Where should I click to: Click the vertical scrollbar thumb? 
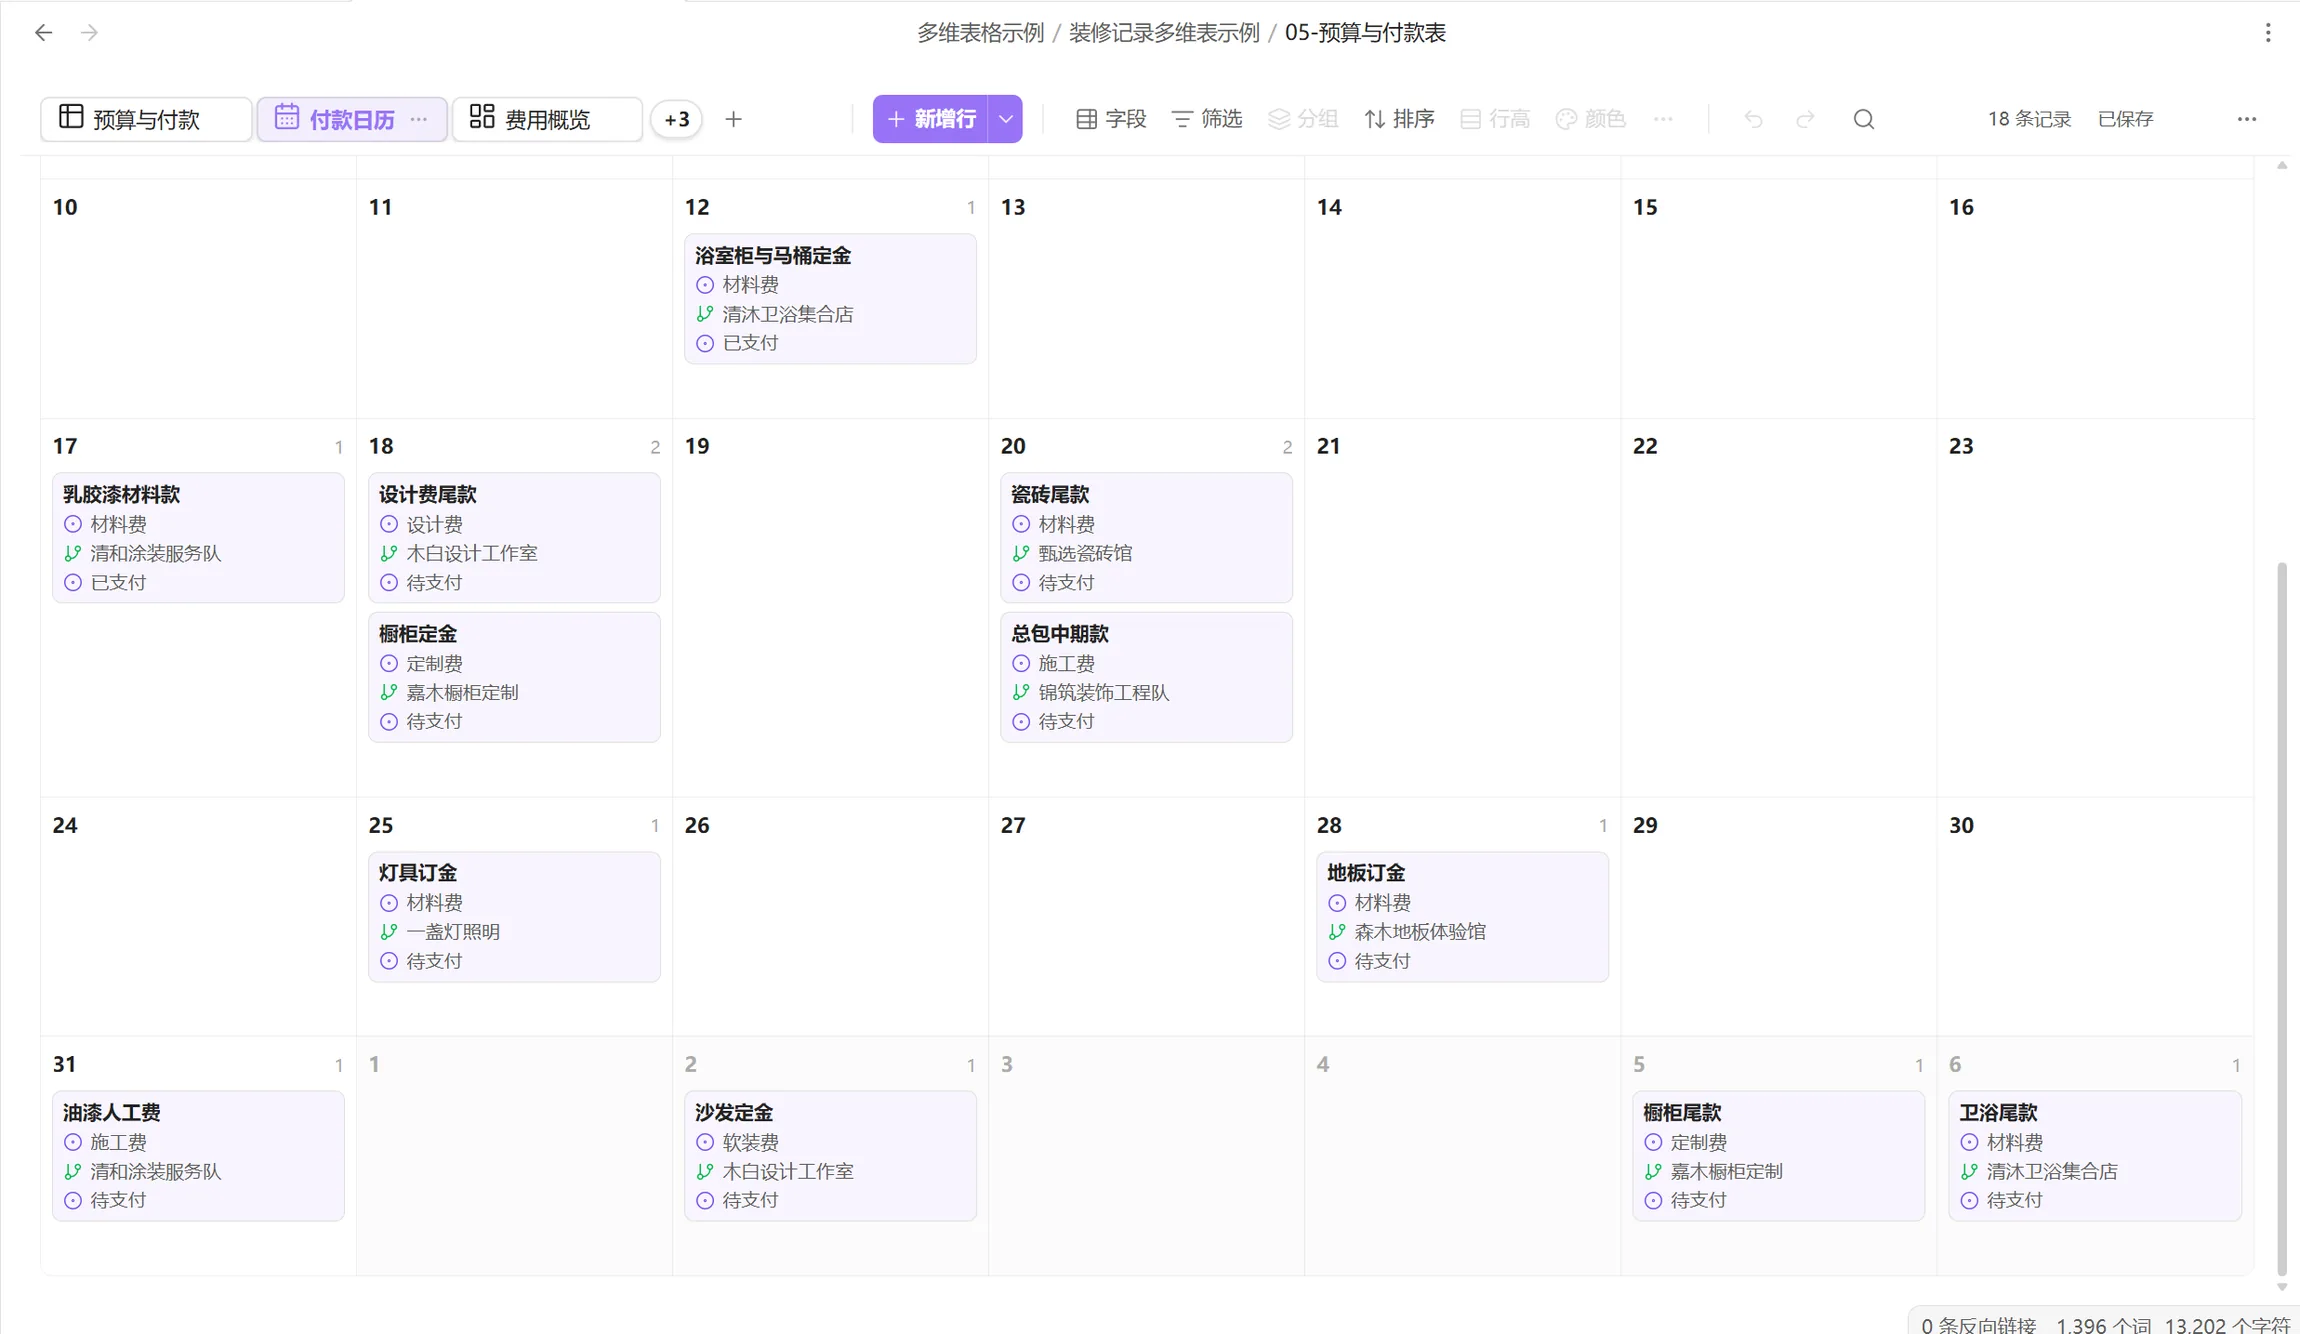click(x=2282, y=920)
